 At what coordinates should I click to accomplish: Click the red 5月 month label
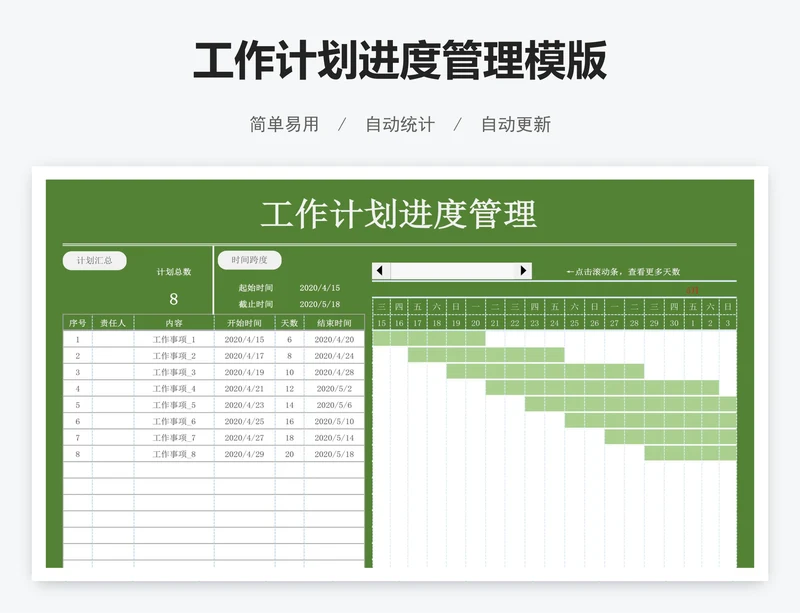point(692,290)
